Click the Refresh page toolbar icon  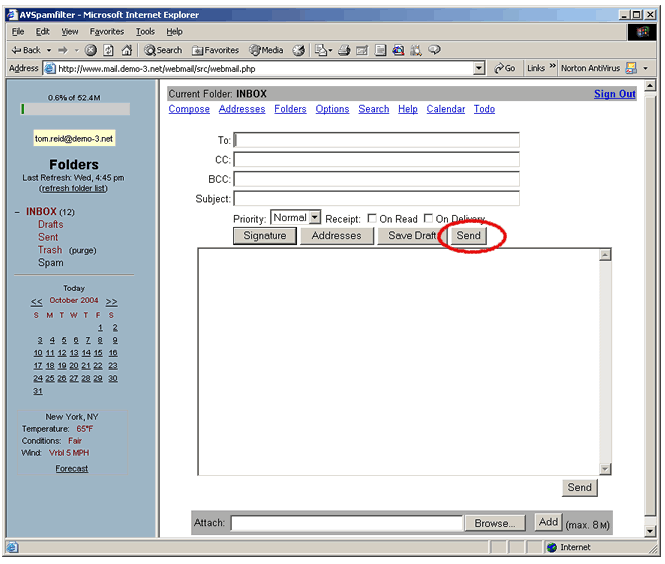tap(108, 50)
